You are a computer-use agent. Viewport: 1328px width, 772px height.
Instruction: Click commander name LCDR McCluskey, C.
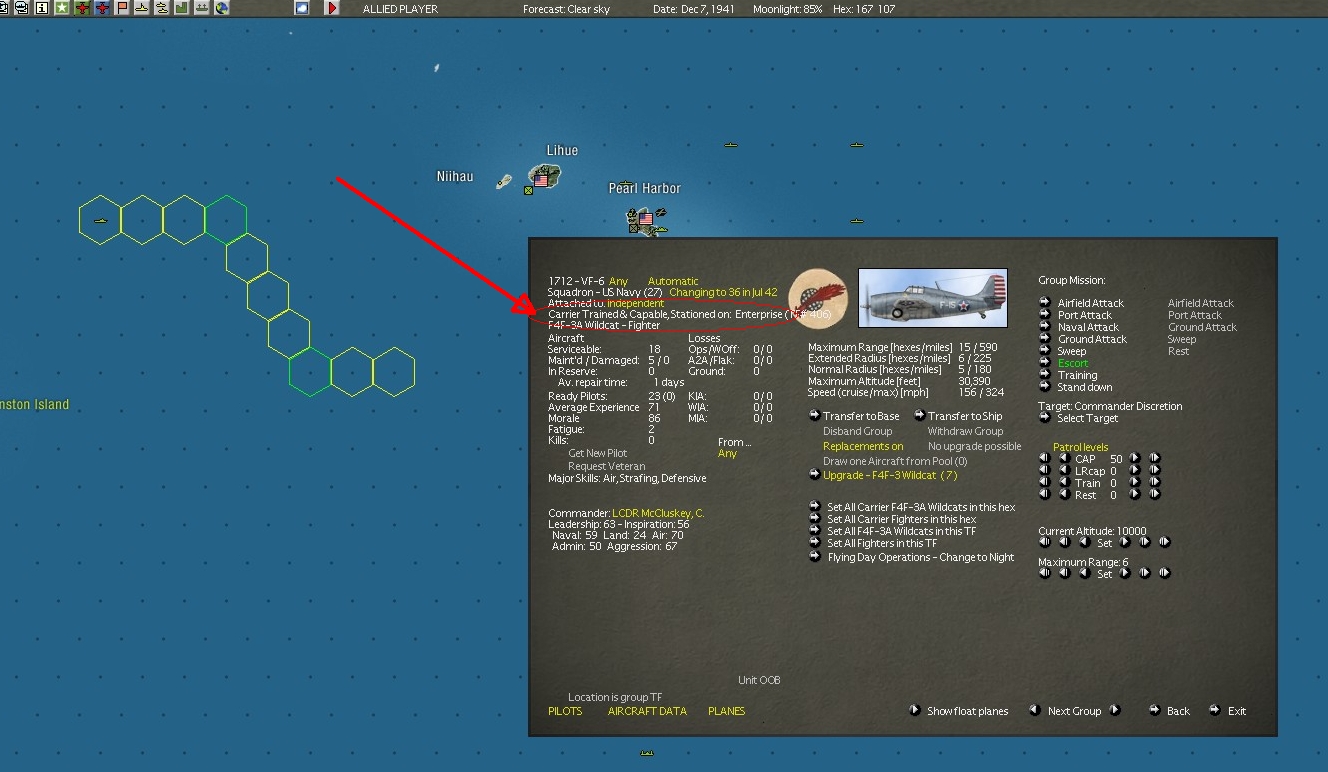tap(658, 513)
